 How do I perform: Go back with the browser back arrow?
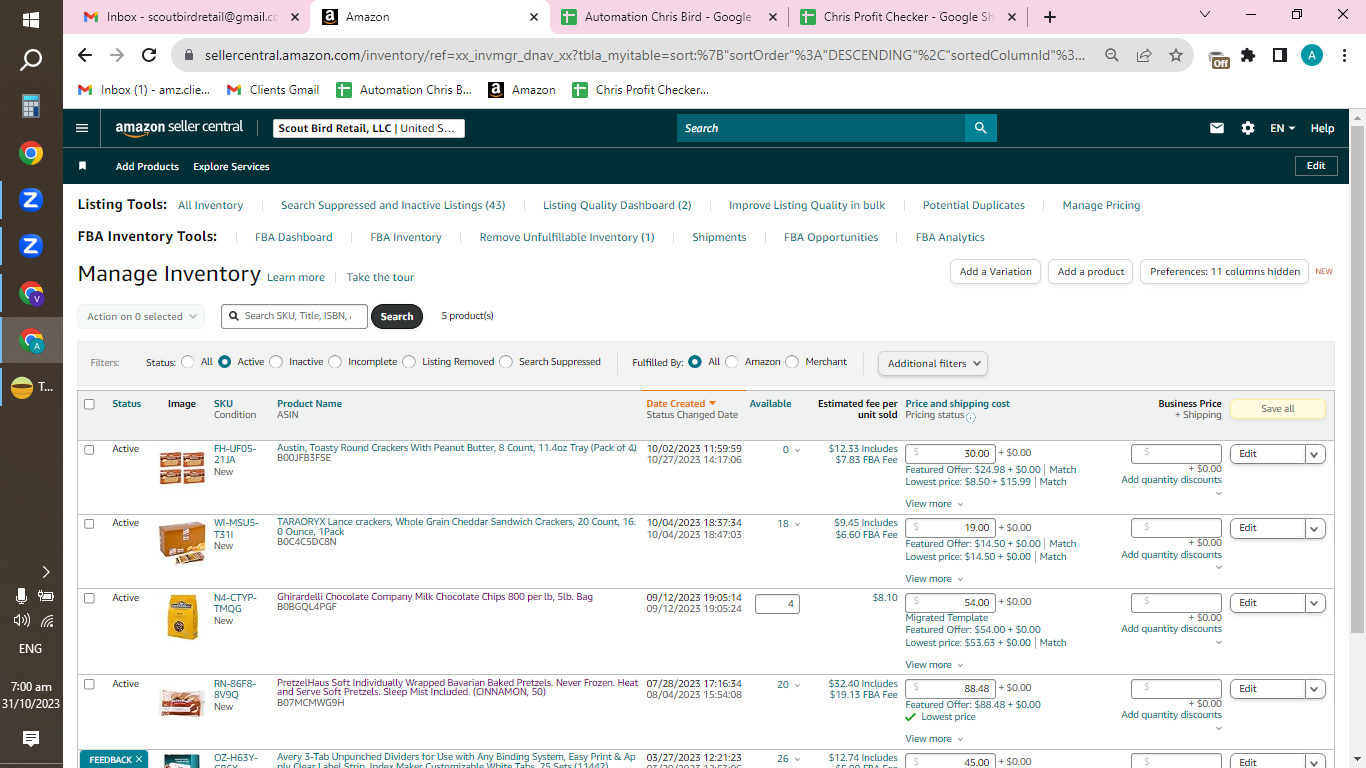85,56
